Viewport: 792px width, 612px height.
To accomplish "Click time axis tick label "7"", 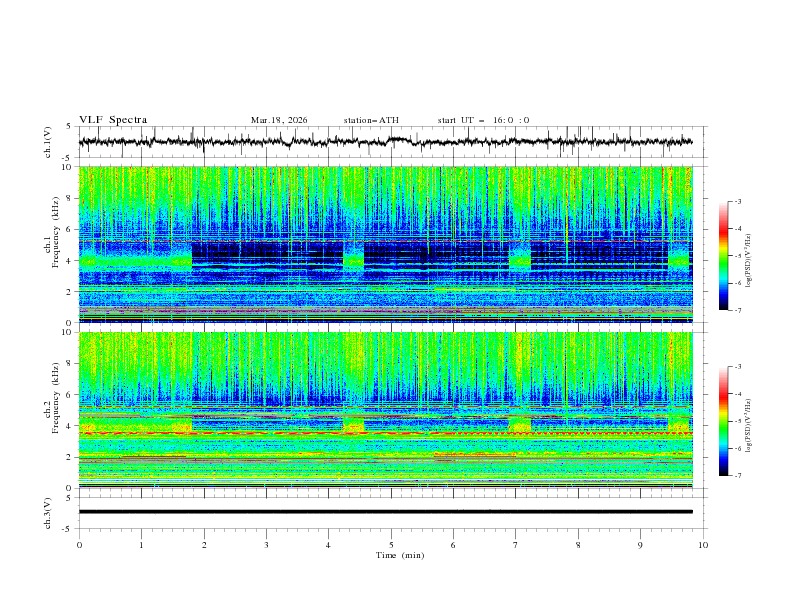I will pos(516,545).
